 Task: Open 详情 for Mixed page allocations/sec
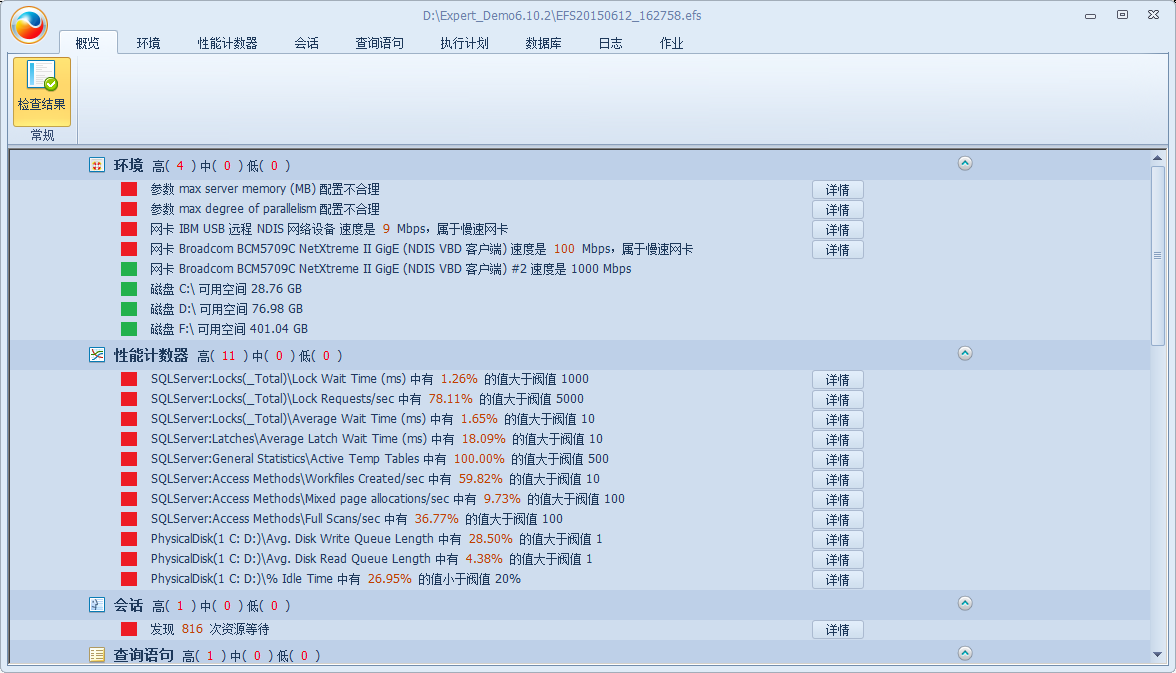pos(838,500)
